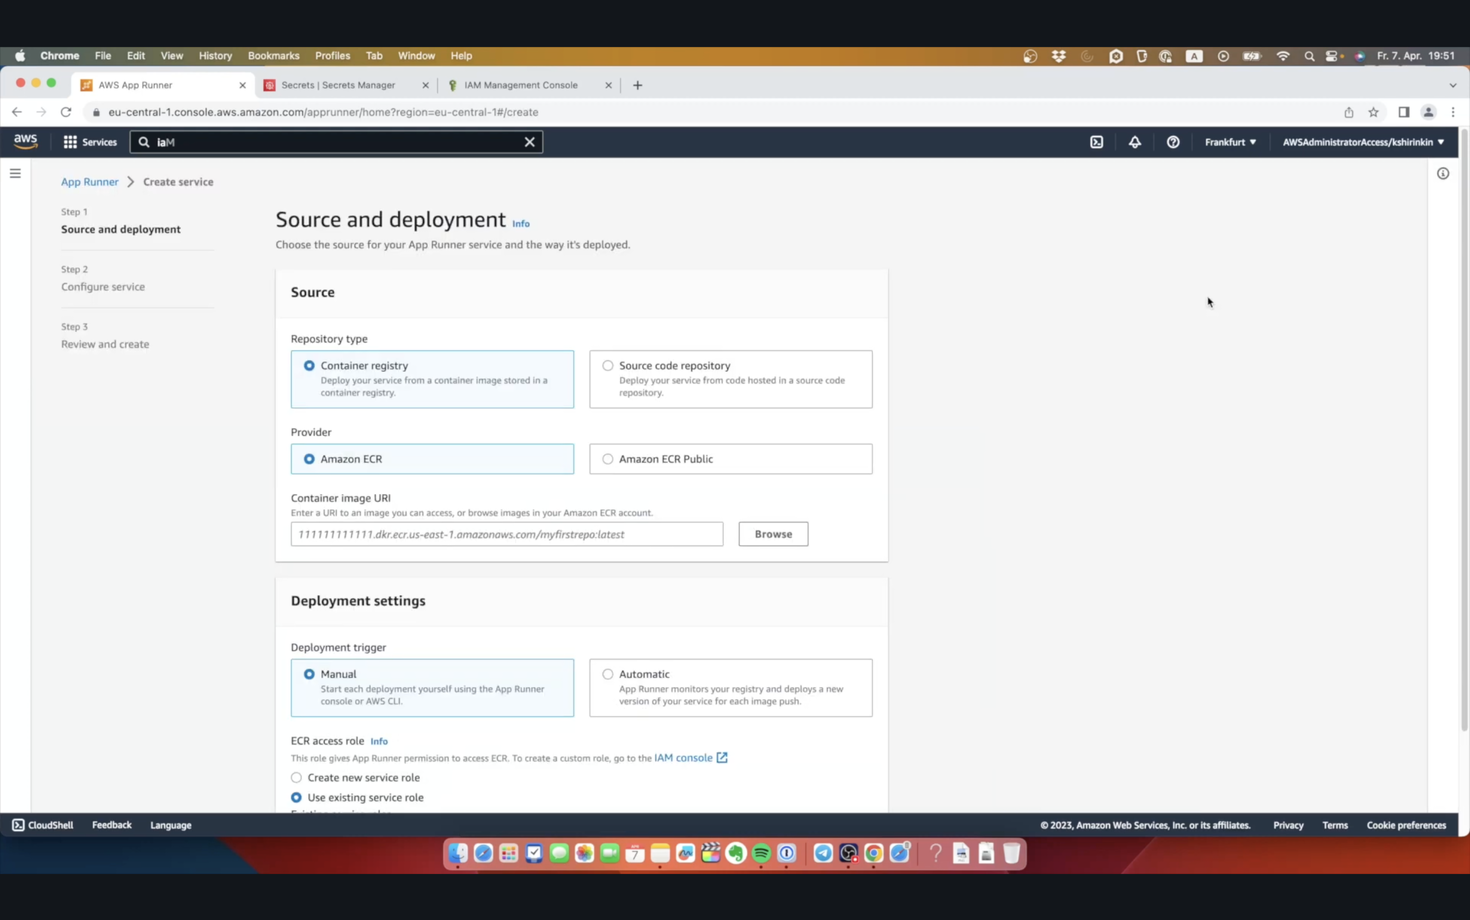Open the Dropbox menu bar icon

tap(1058, 56)
